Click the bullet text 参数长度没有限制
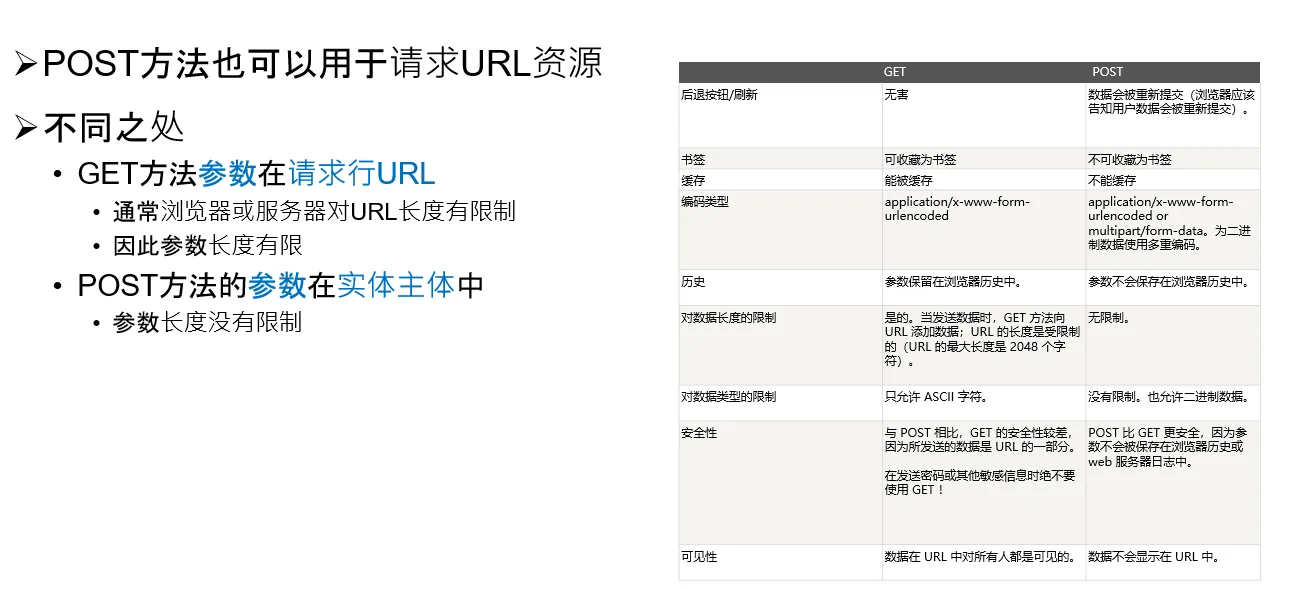This screenshot has height=589, width=1300. point(207,322)
